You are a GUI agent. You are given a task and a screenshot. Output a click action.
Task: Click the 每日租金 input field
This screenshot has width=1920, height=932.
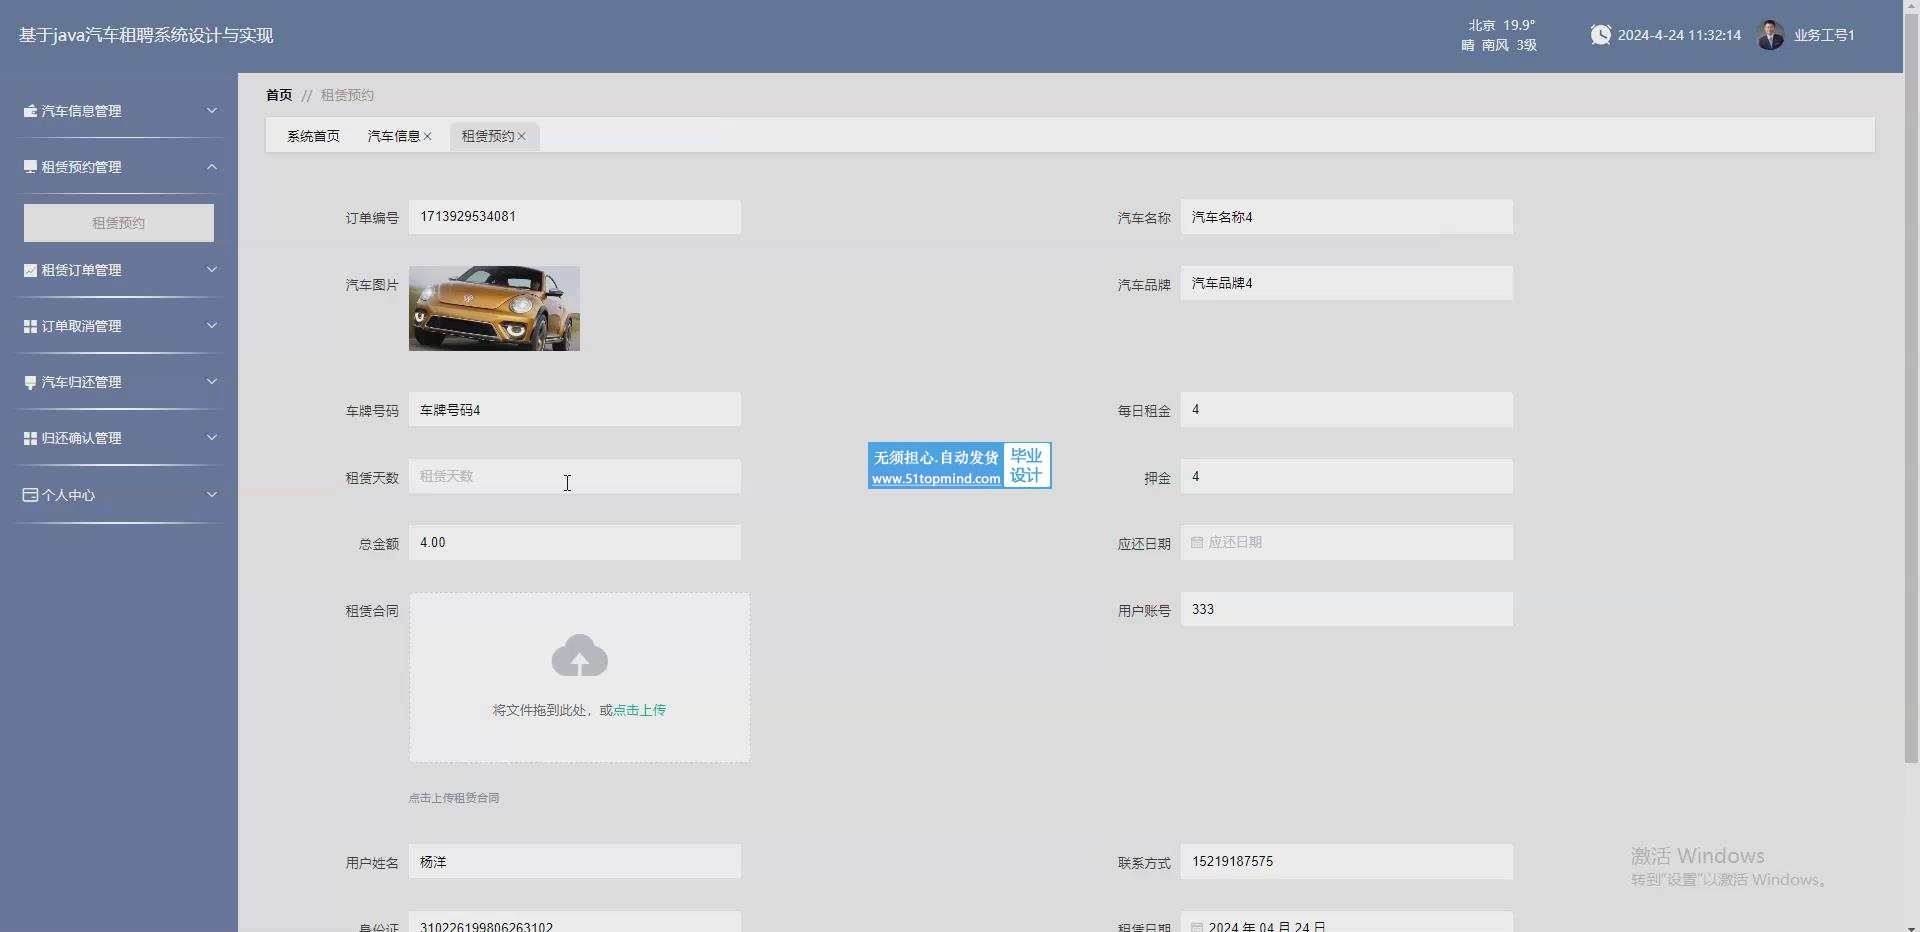pos(1347,410)
